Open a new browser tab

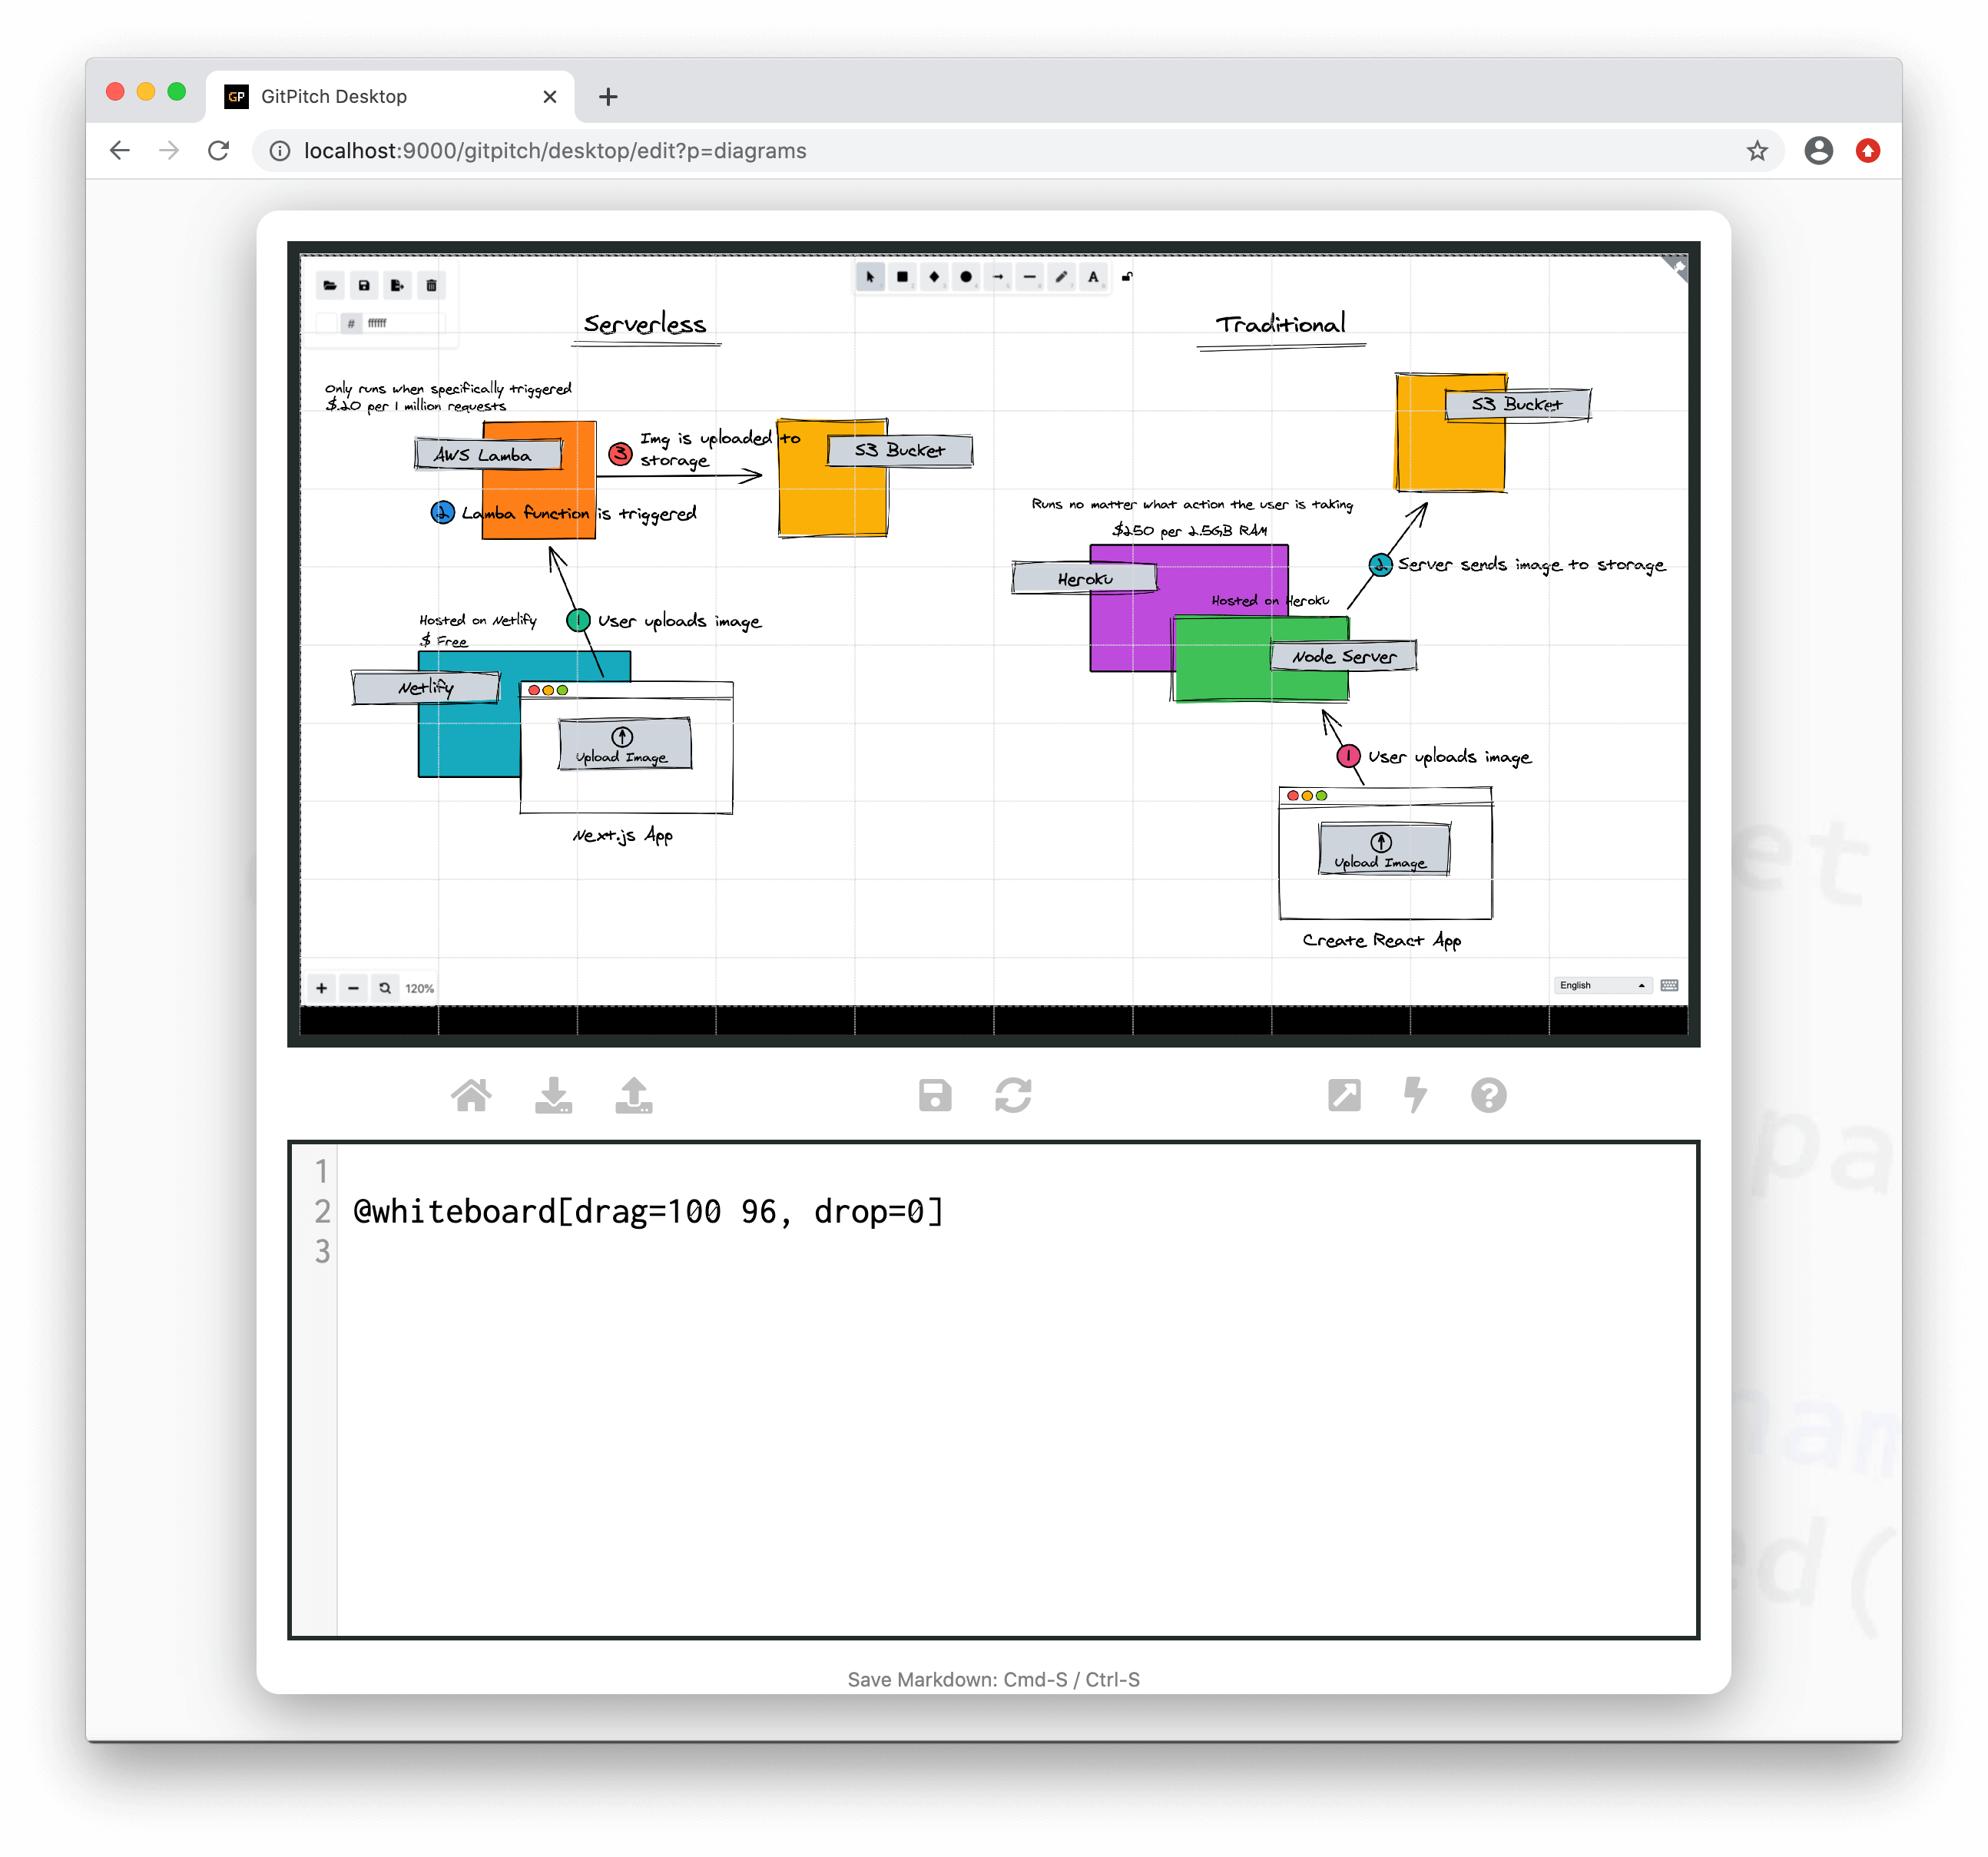pyautogui.click(x=609, y=97)
